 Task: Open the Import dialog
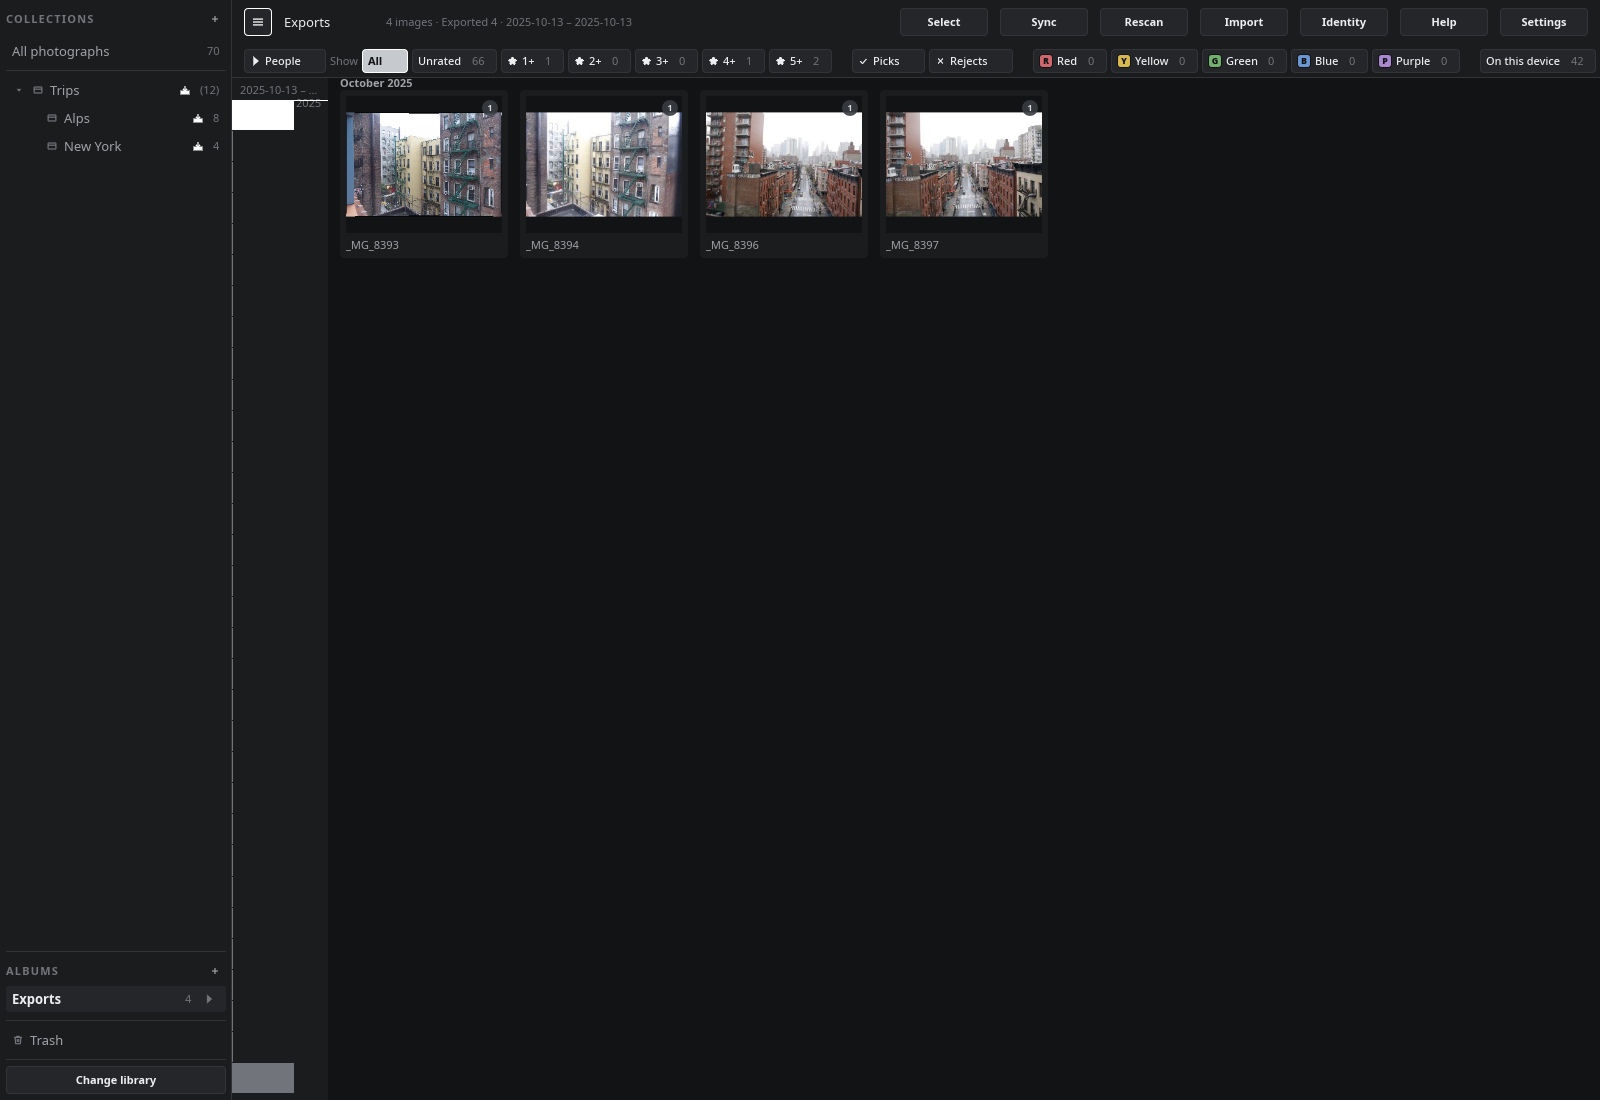tap(1243, 22)
